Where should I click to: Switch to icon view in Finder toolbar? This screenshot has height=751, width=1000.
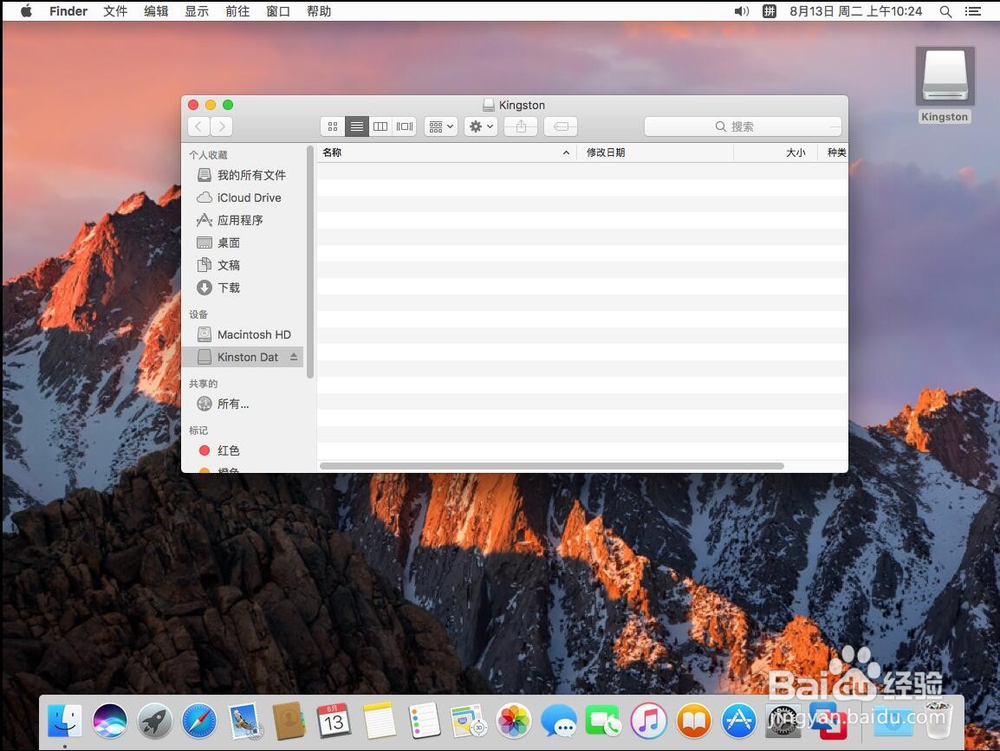click(332, 126)
